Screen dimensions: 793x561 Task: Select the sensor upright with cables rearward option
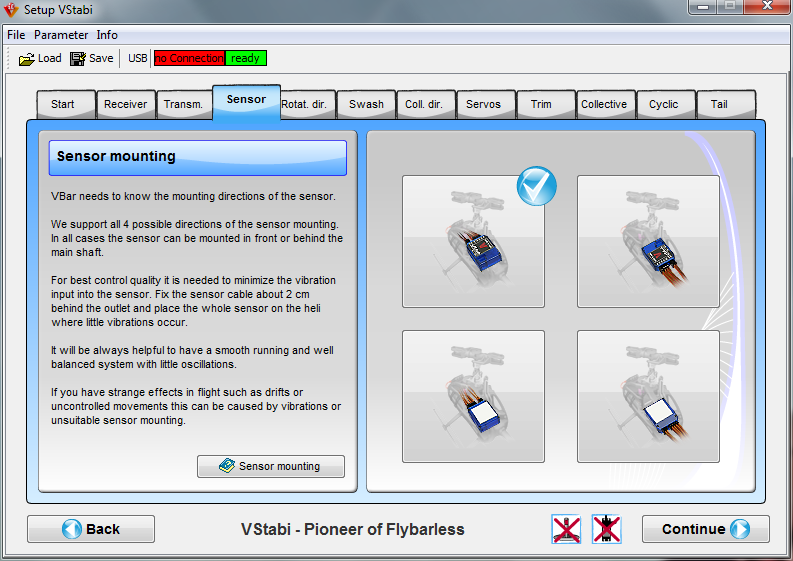(x=648, y=241)
